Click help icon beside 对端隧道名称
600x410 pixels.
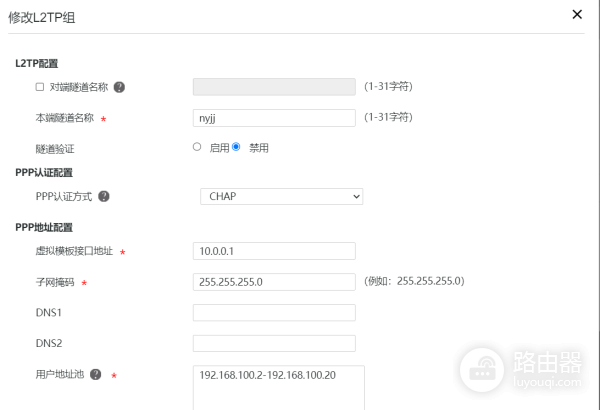pos(119,87)
